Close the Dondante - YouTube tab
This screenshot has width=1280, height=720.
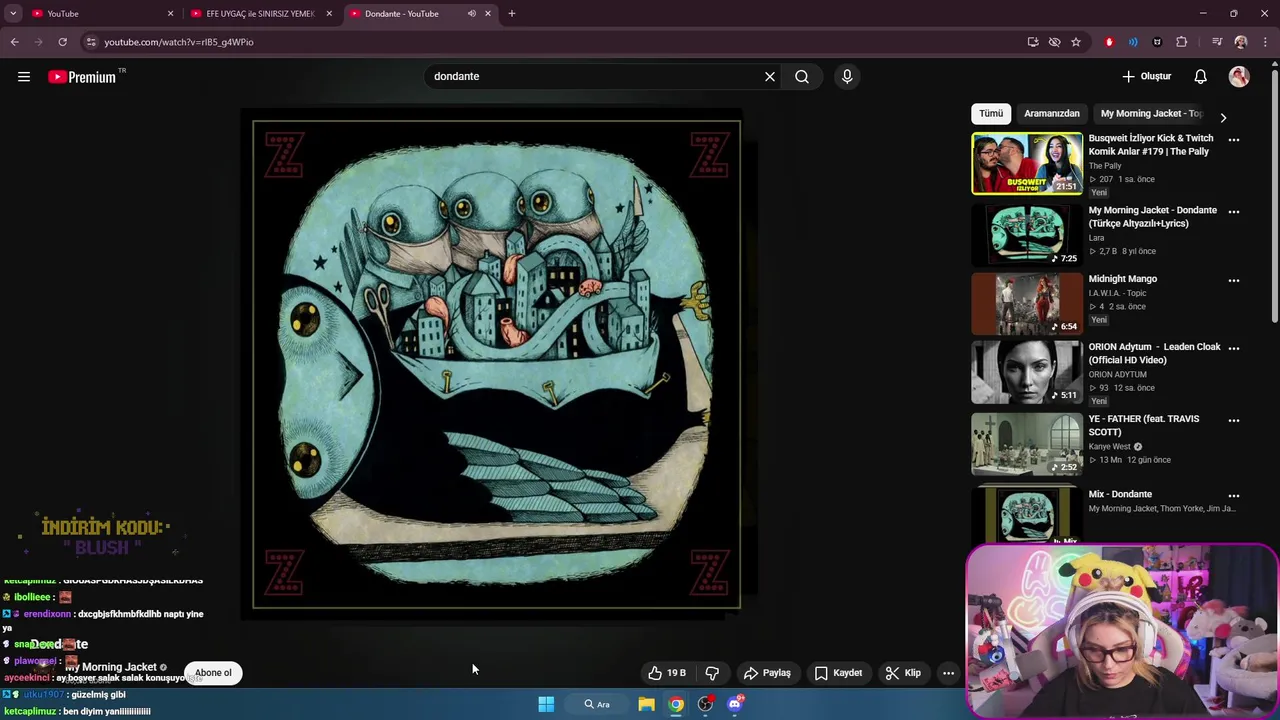[488, 14]
